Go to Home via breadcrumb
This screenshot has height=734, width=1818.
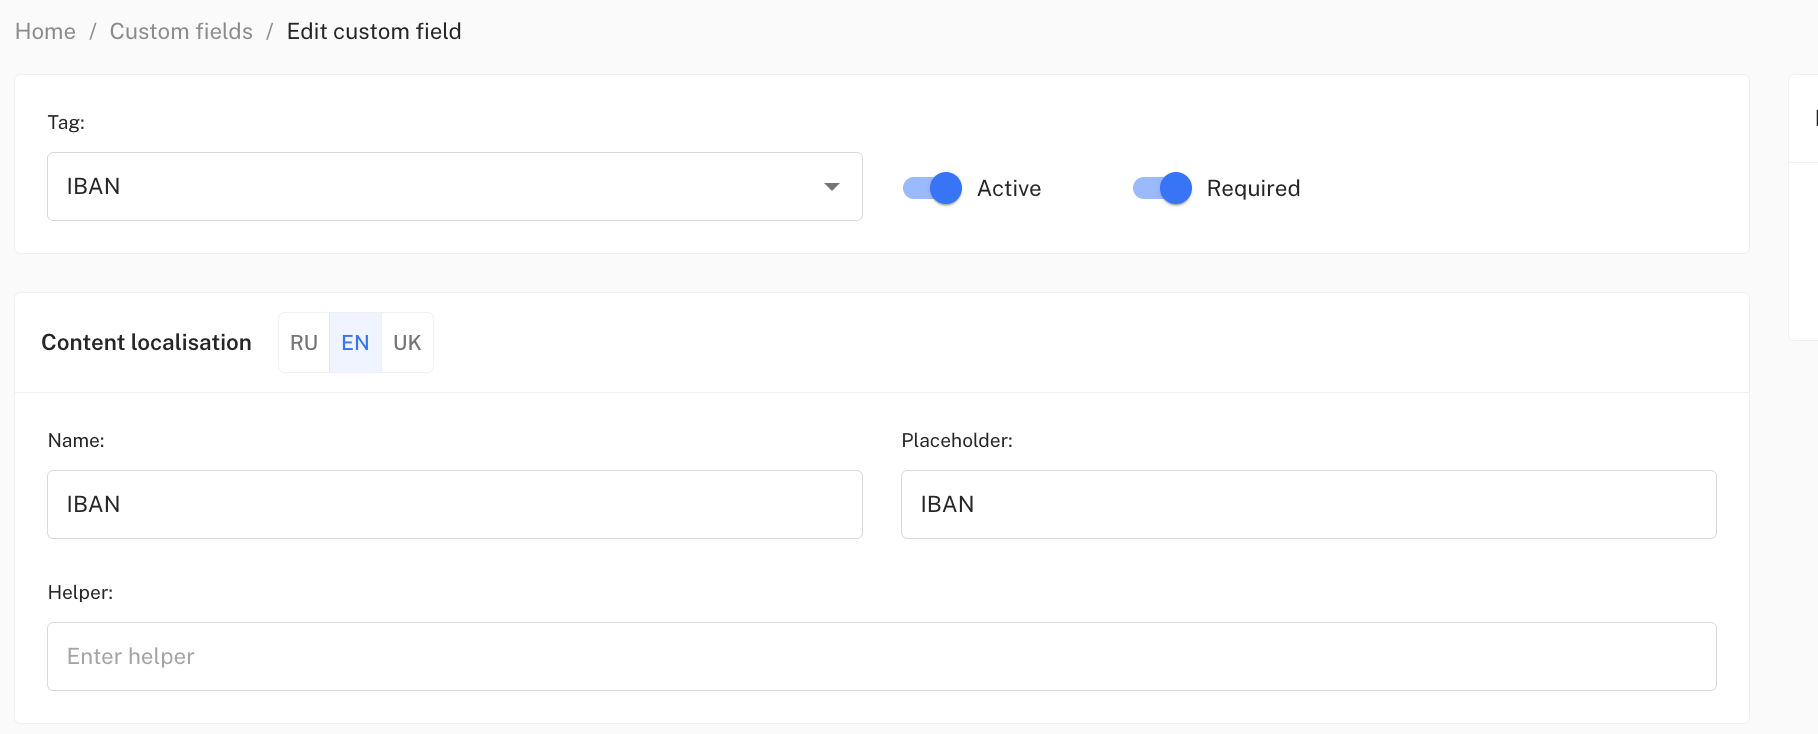[x=45, y=32]
